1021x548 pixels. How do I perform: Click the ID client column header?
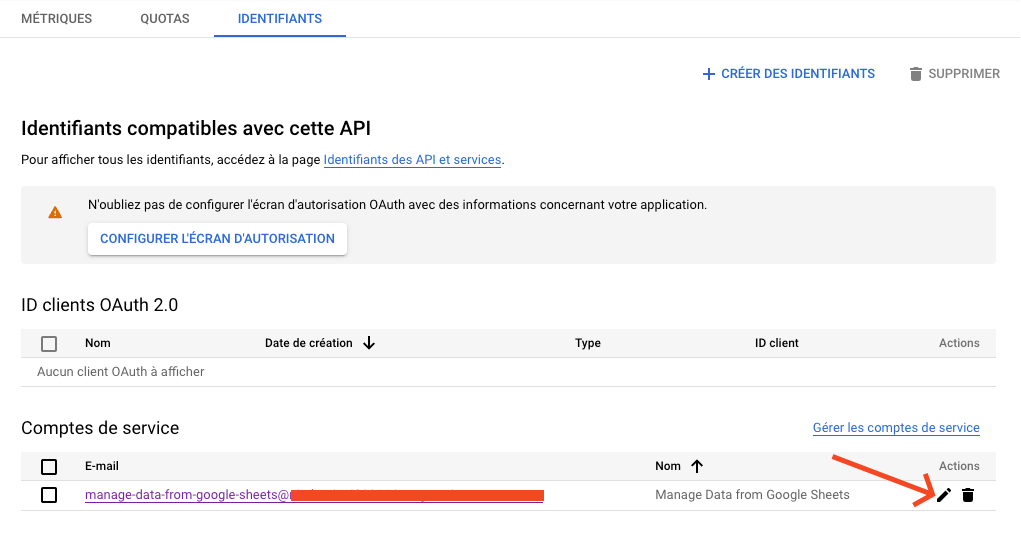(776, 343)
